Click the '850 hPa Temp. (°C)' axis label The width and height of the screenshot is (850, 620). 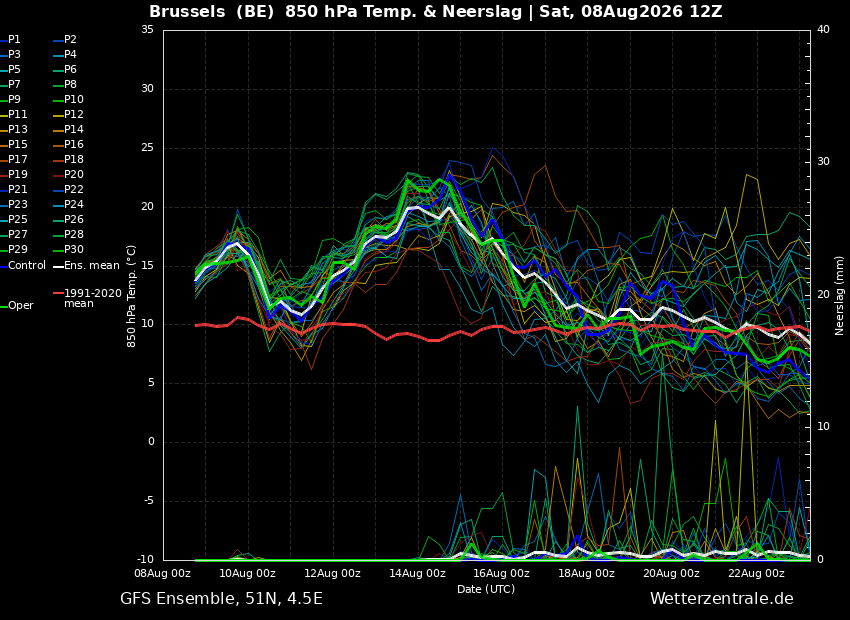(132, 296)
